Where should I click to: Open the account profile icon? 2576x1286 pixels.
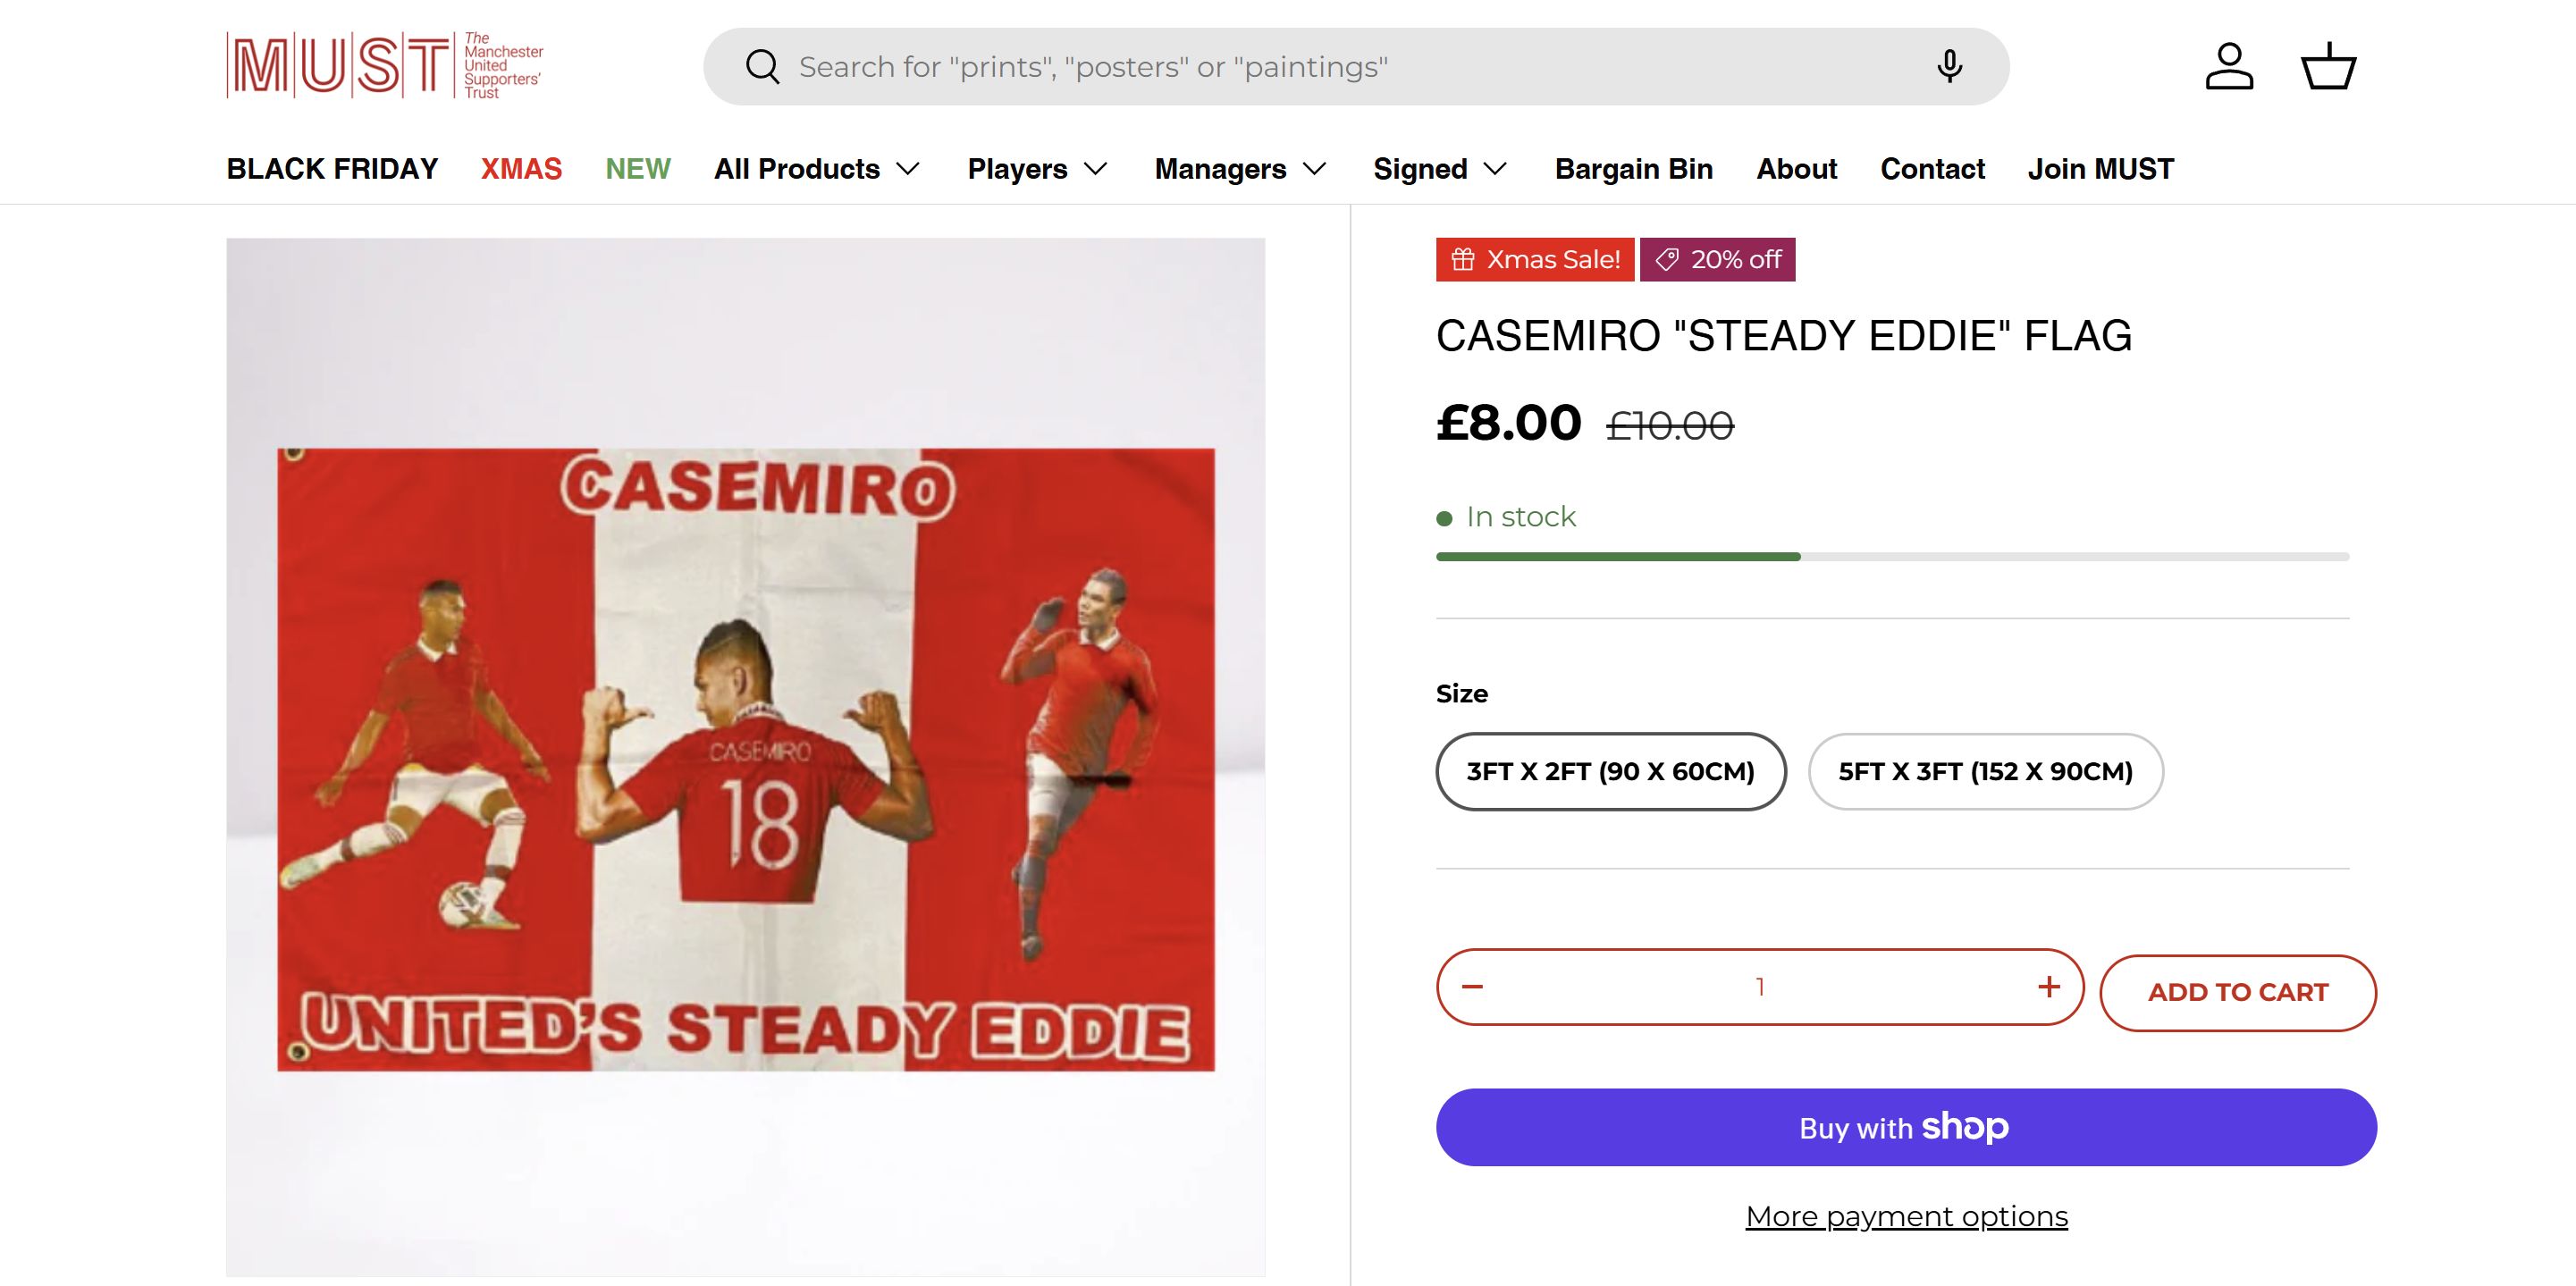2229,67
